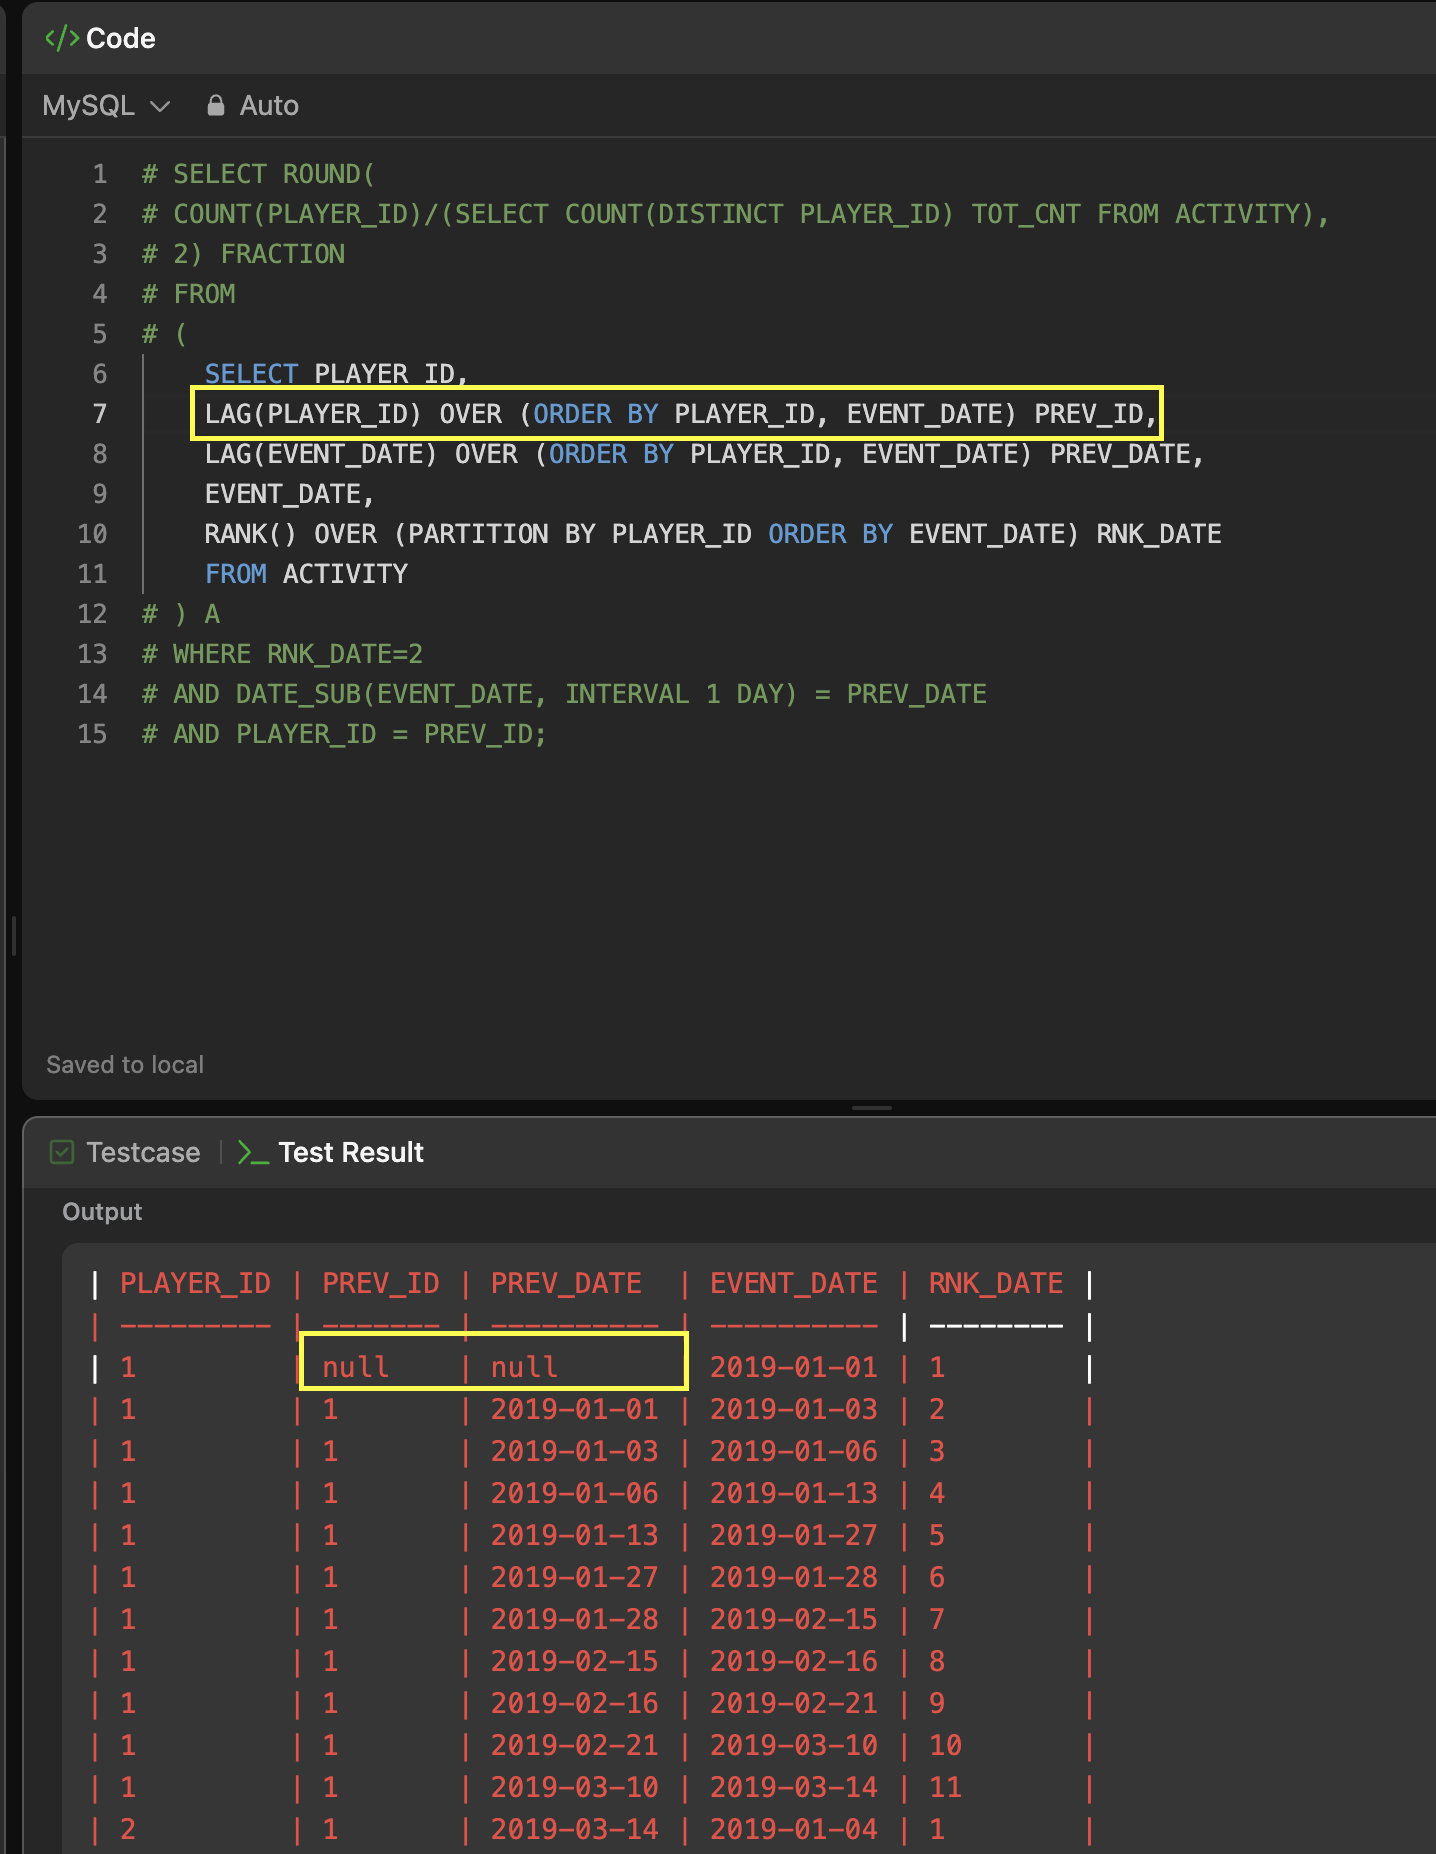
Task: Click the Test Result terminal icon
Action: [252, 1153]
